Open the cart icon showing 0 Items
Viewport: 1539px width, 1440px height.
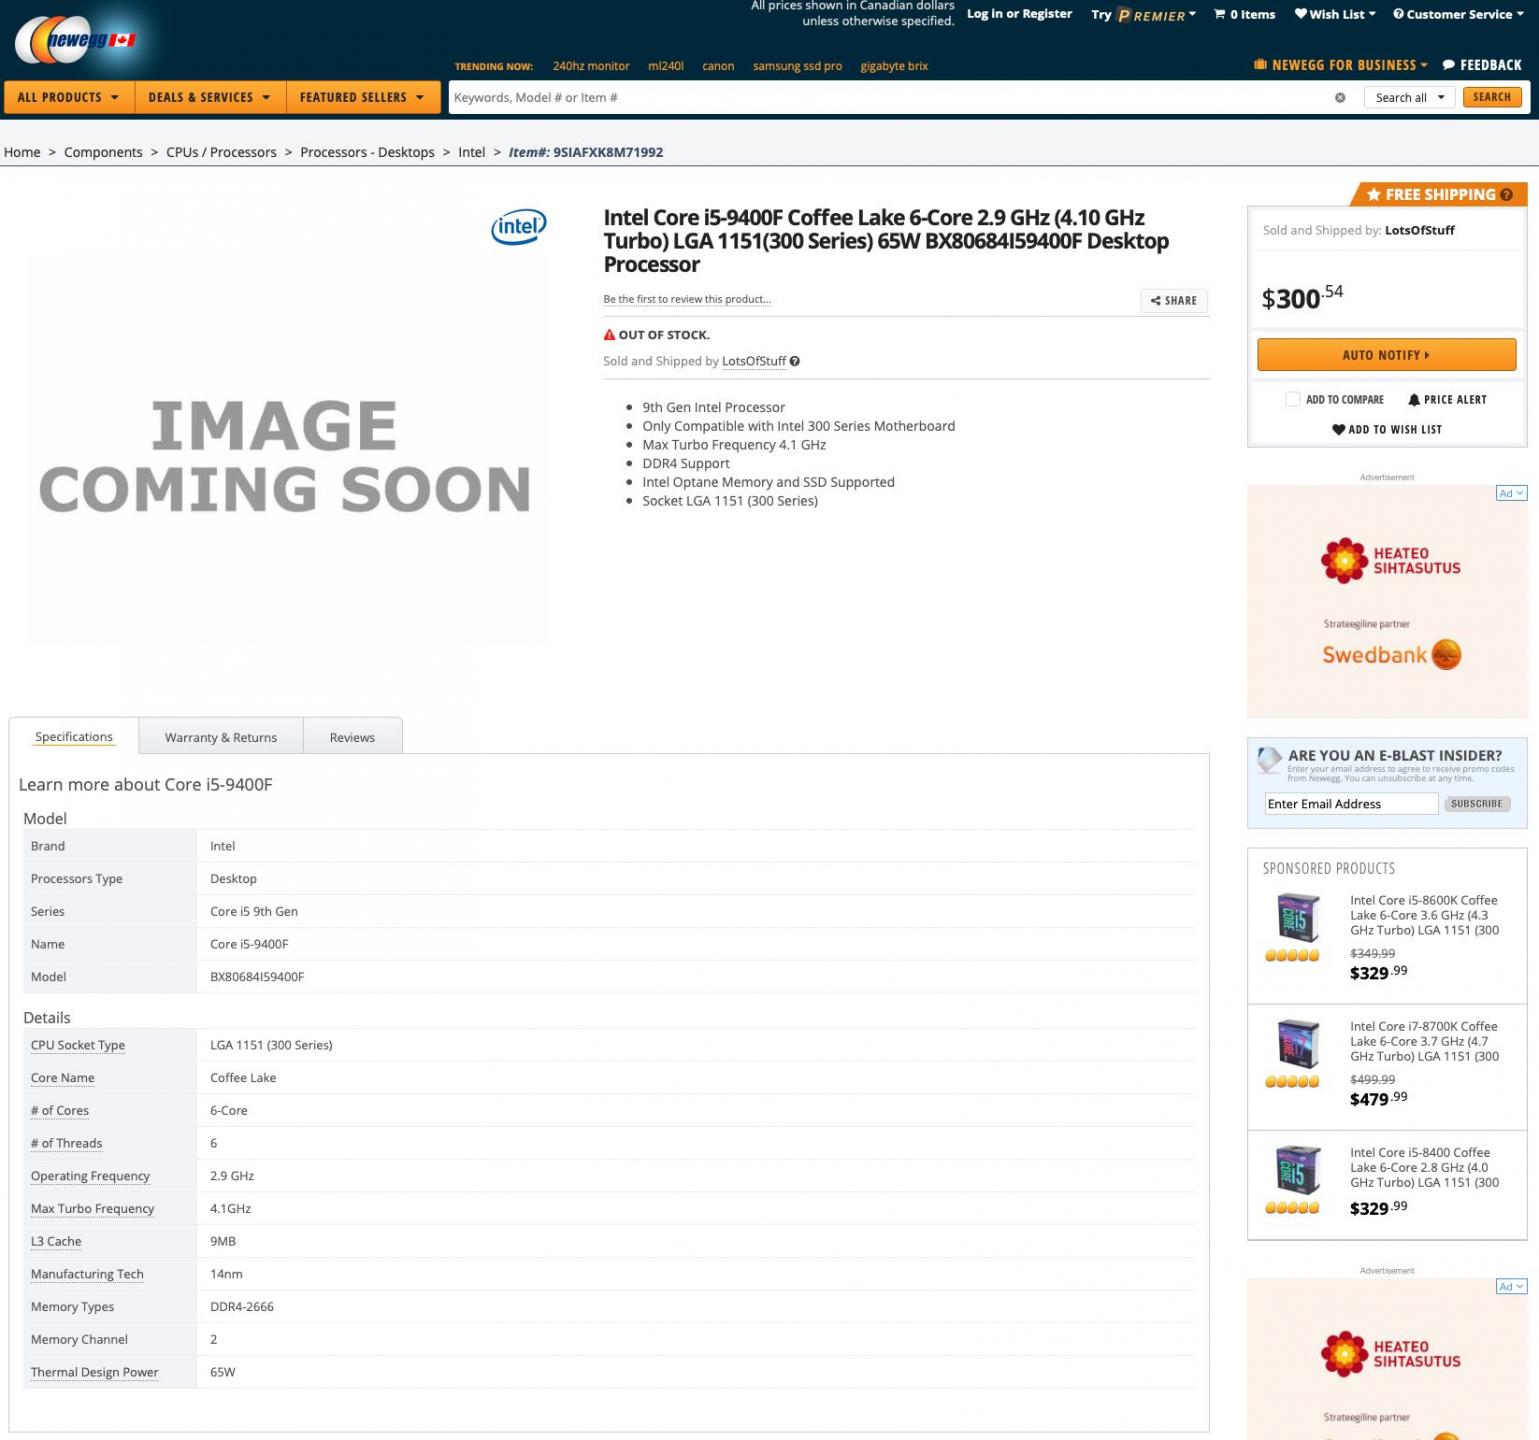[1219, 14]
